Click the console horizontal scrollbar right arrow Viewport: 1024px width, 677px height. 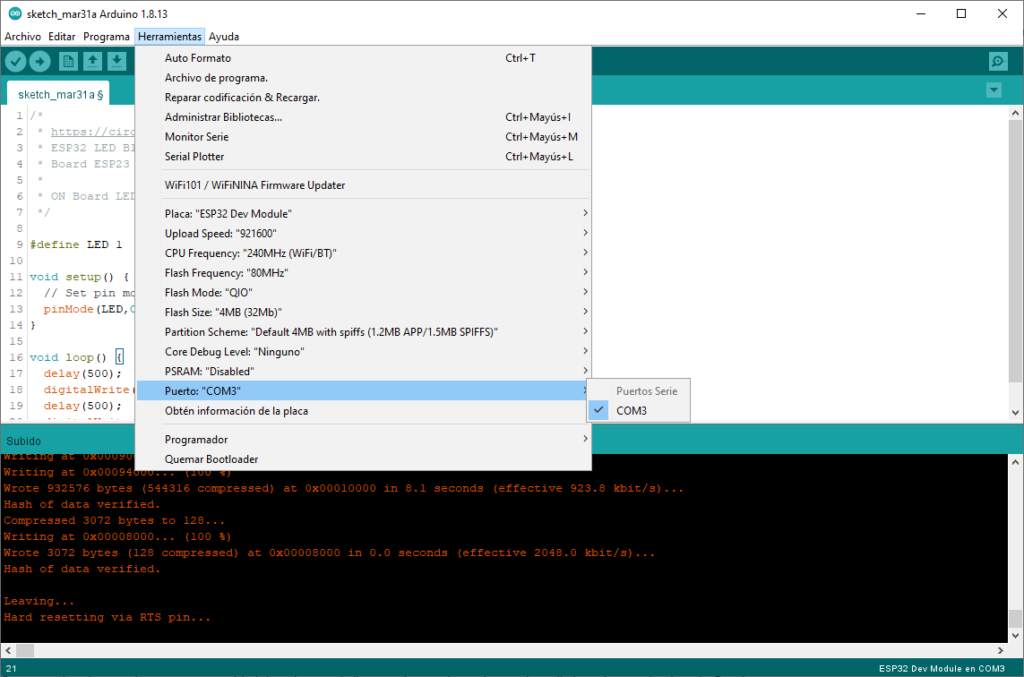[1000, 650]
